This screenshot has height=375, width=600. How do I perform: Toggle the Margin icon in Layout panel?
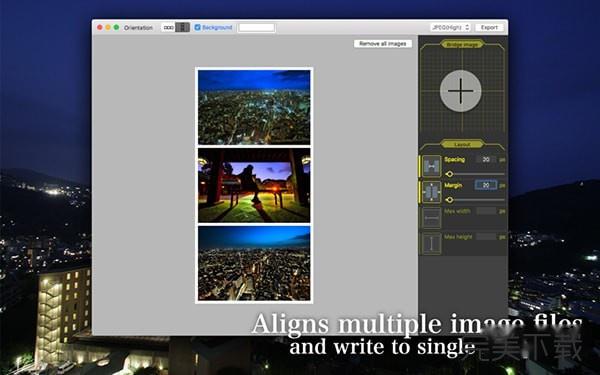(432, 192)
